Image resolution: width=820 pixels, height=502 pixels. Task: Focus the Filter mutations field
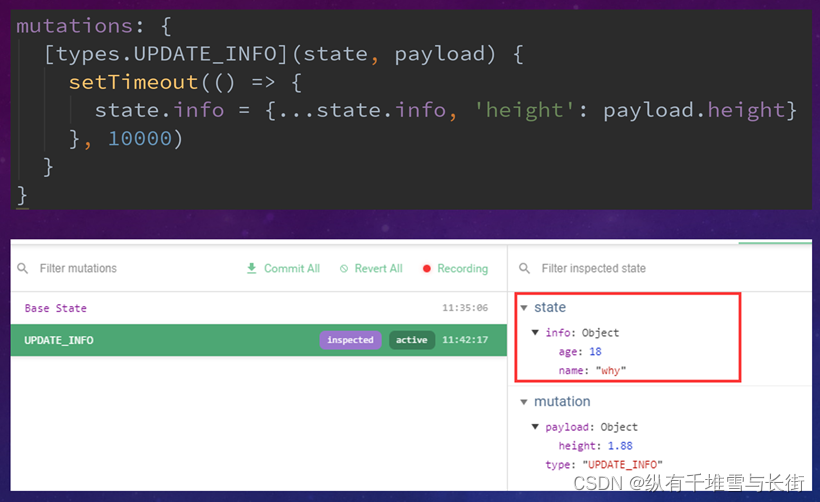78,268
